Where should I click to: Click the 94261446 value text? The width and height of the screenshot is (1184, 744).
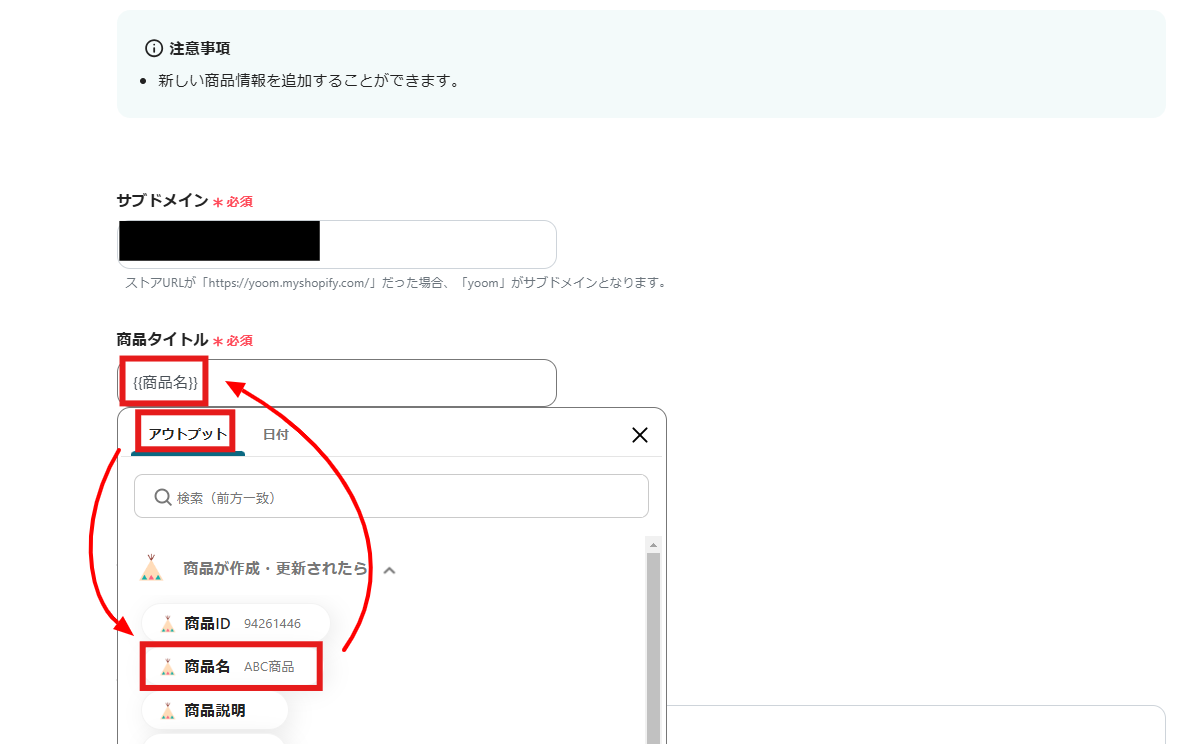pyautogui.click(x=272, y=624)
